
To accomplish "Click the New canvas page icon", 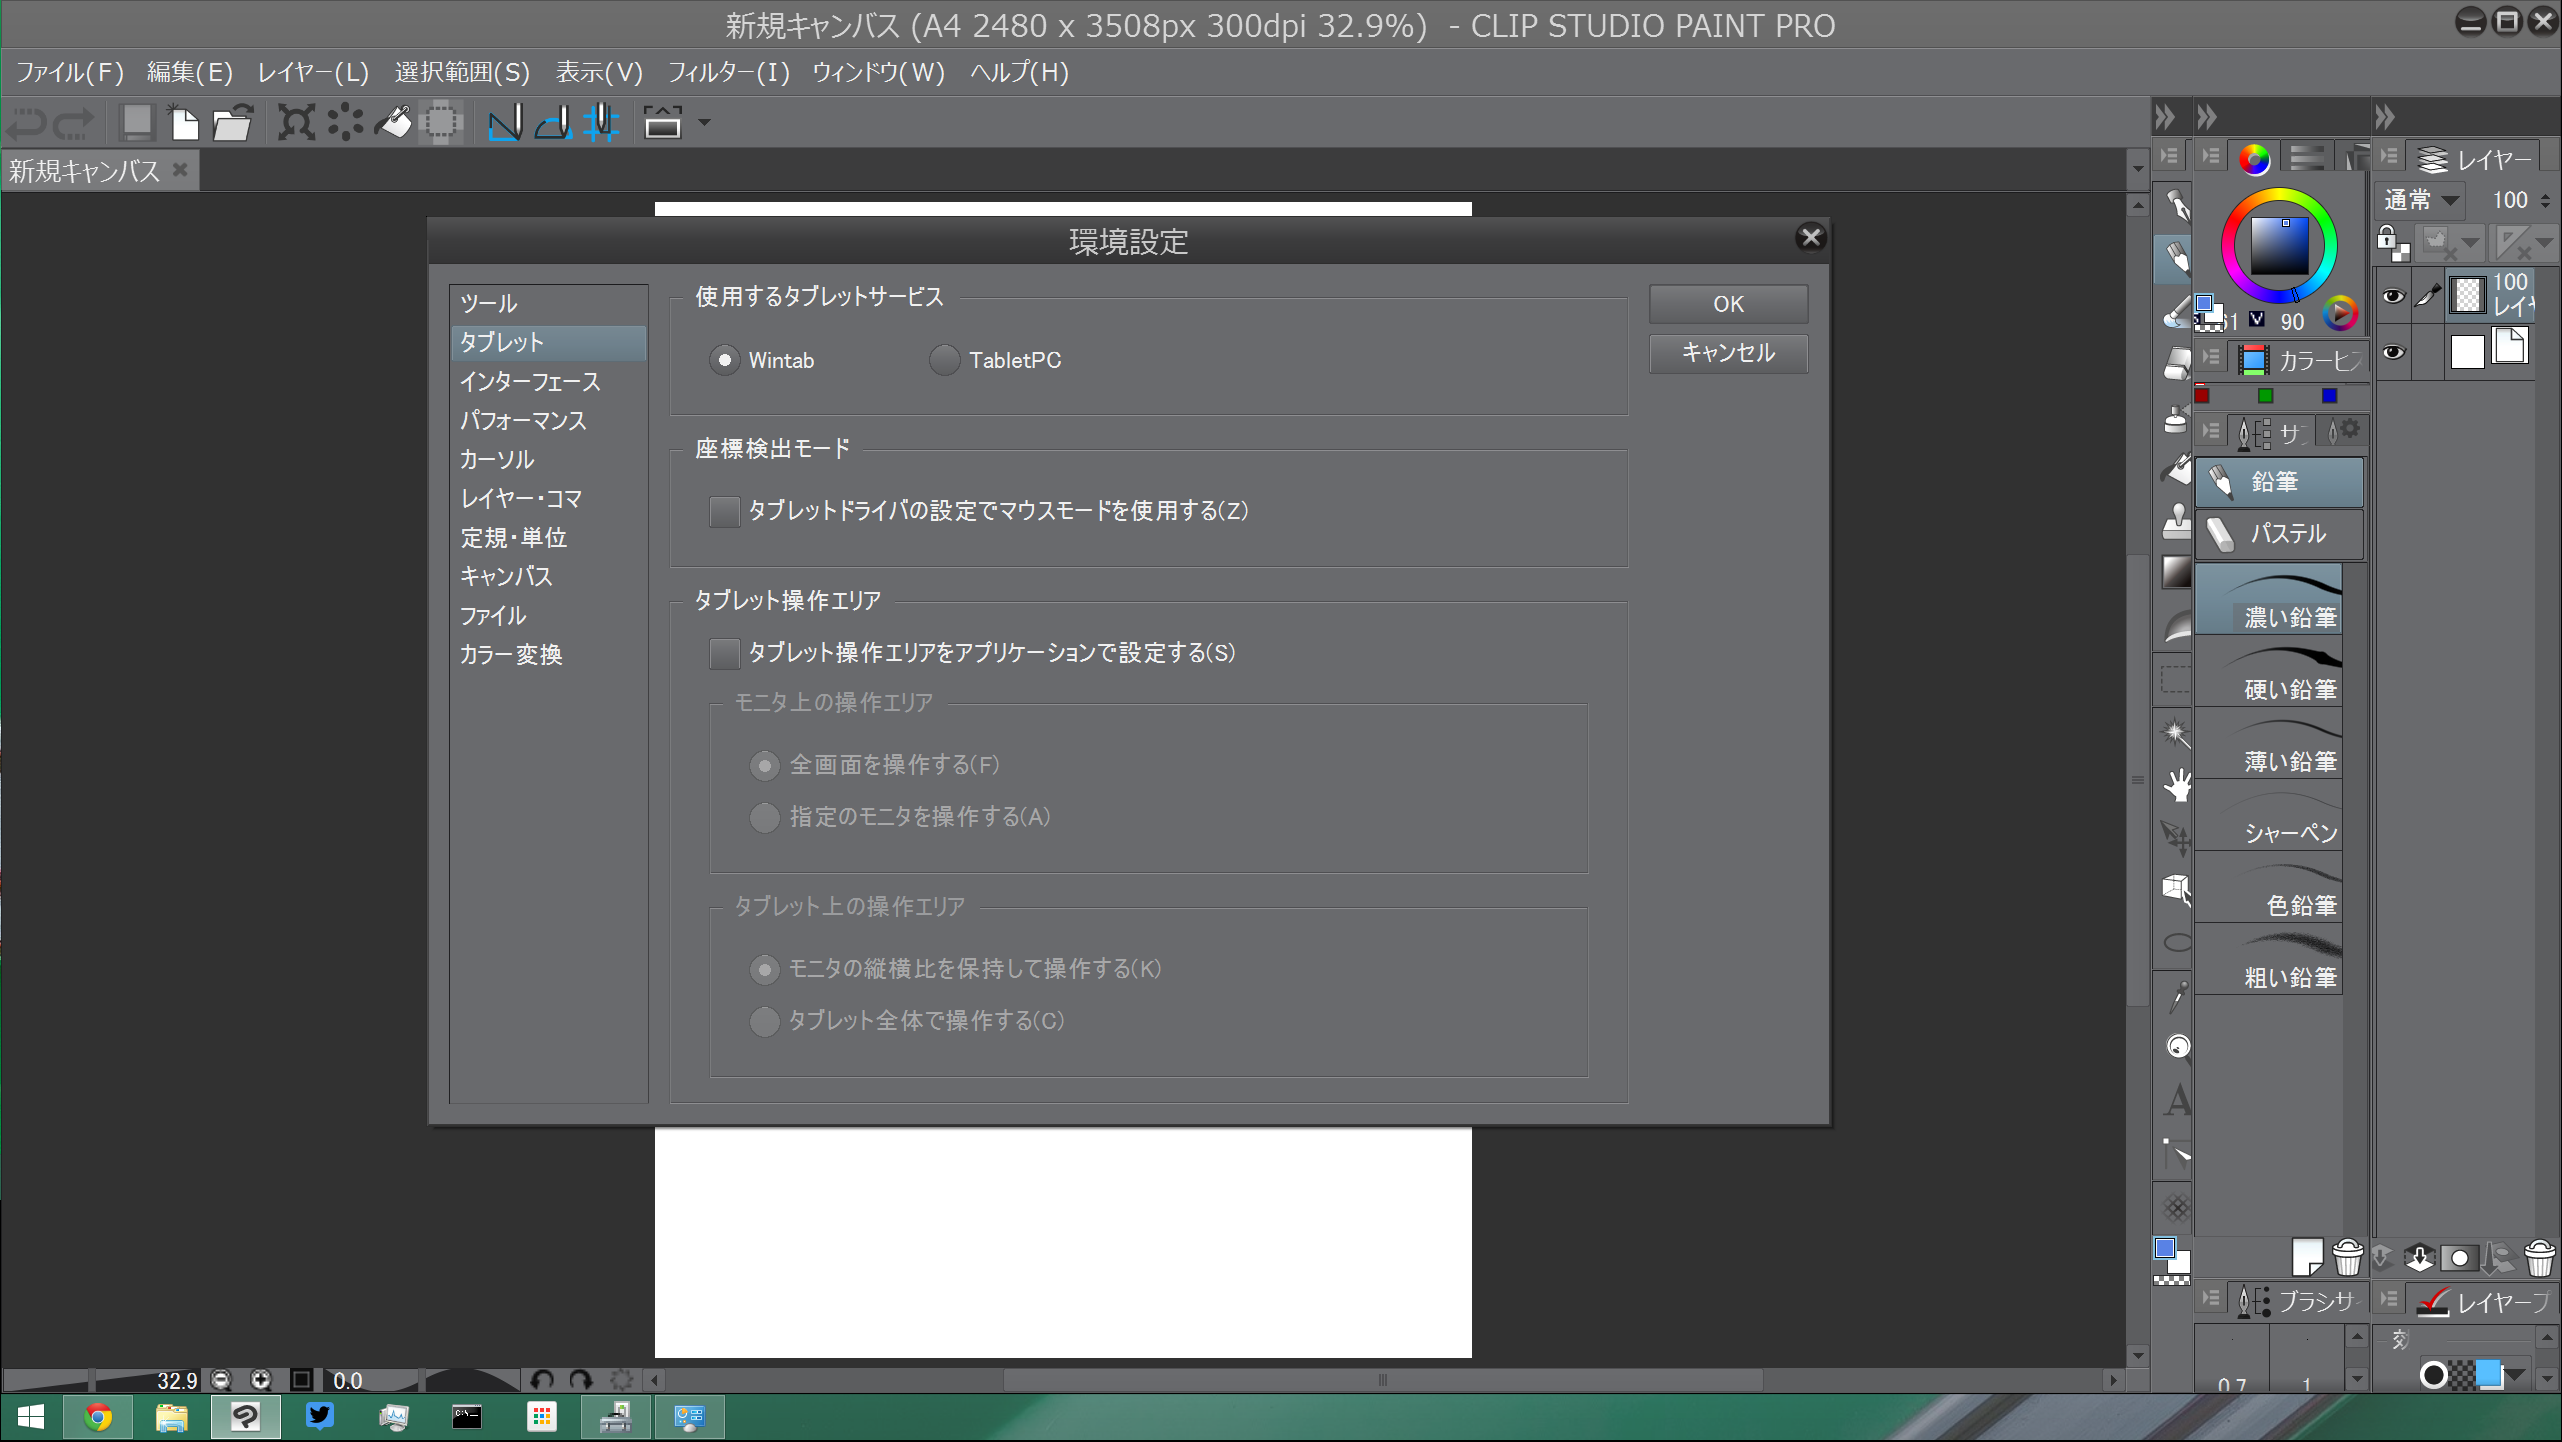I will [184, 123].
